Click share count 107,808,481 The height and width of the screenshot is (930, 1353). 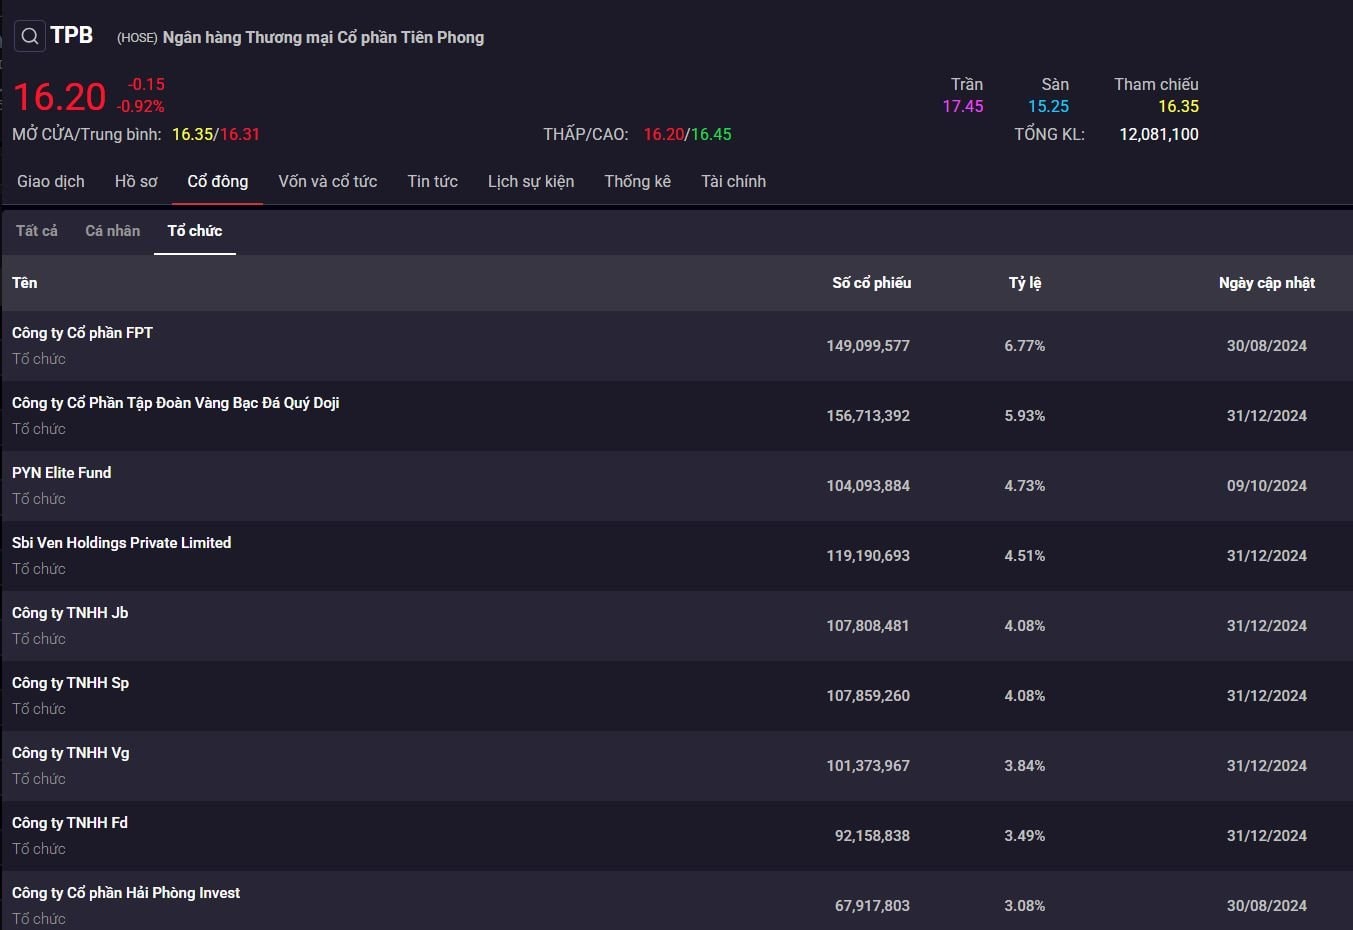pyautogui.click(x=868, y=626)
